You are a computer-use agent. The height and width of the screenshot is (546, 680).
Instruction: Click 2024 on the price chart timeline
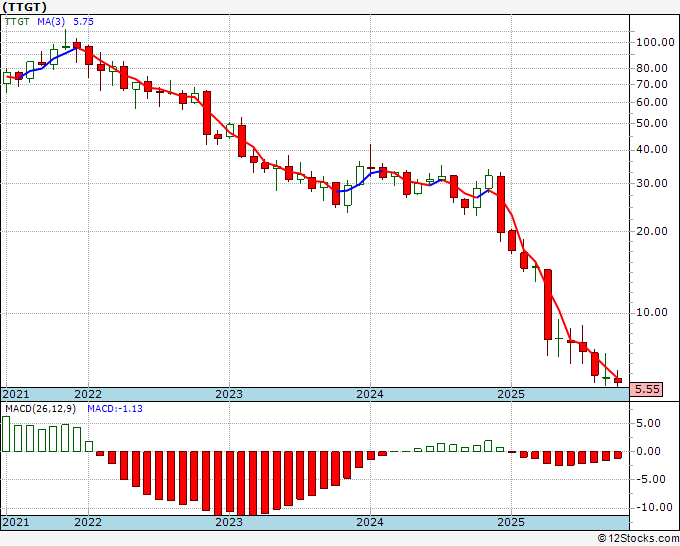tap(370, 394)
